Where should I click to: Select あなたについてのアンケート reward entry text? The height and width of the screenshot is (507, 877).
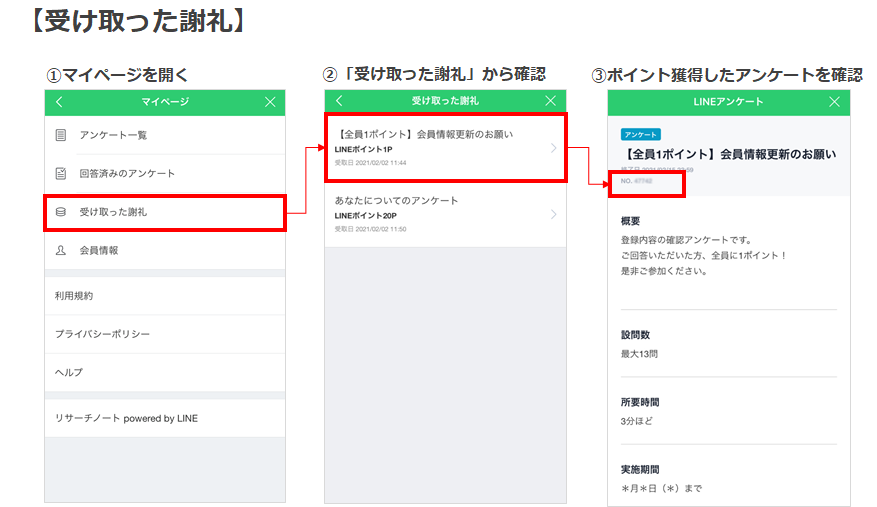(x=396, y=200)
